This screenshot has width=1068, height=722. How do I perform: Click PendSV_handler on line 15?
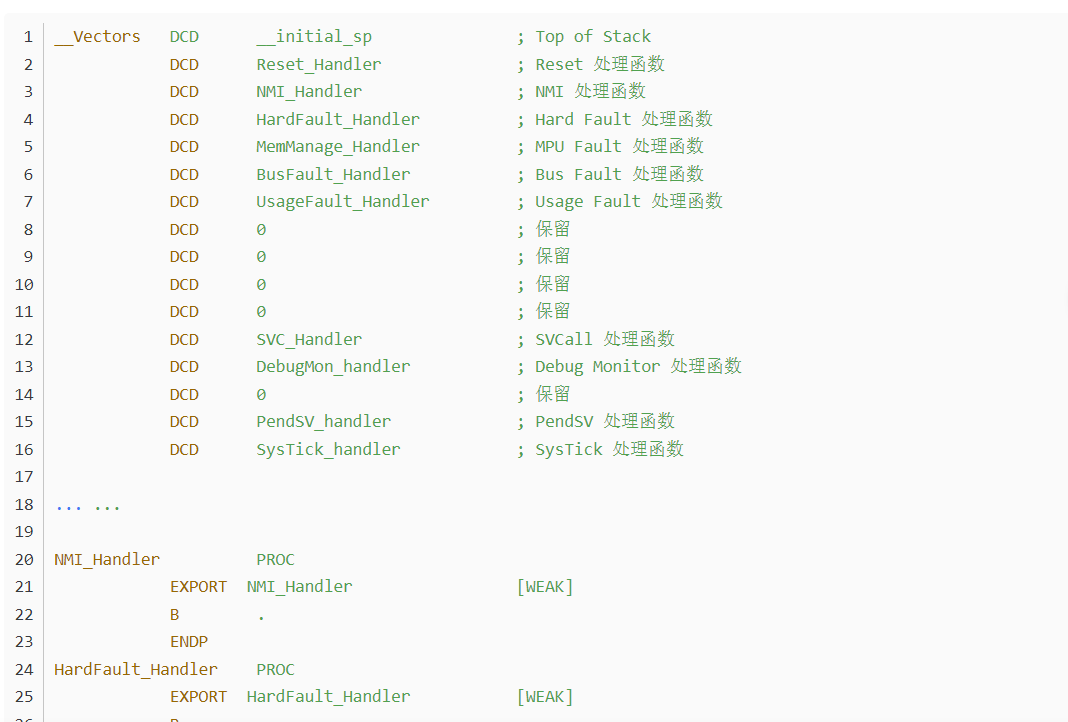(x=324, y=422)
